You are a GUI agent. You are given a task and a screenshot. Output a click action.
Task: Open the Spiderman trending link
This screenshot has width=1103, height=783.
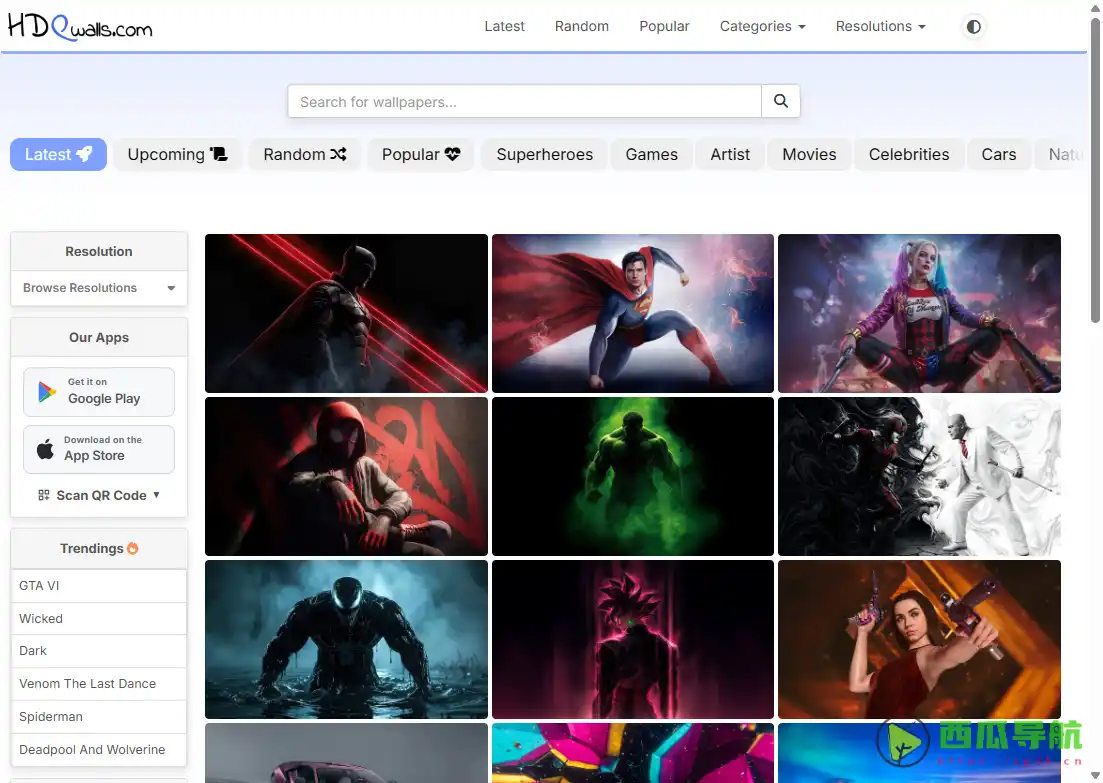pos(99,716)
